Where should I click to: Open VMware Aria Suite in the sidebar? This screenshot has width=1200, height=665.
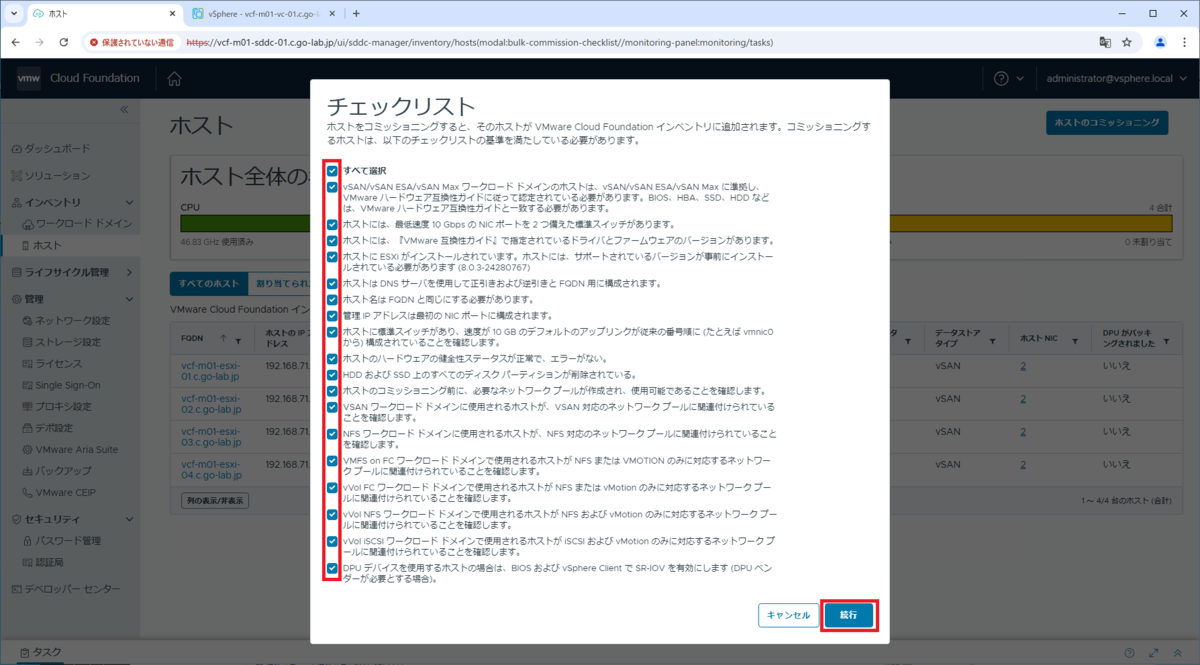[76, 450]
